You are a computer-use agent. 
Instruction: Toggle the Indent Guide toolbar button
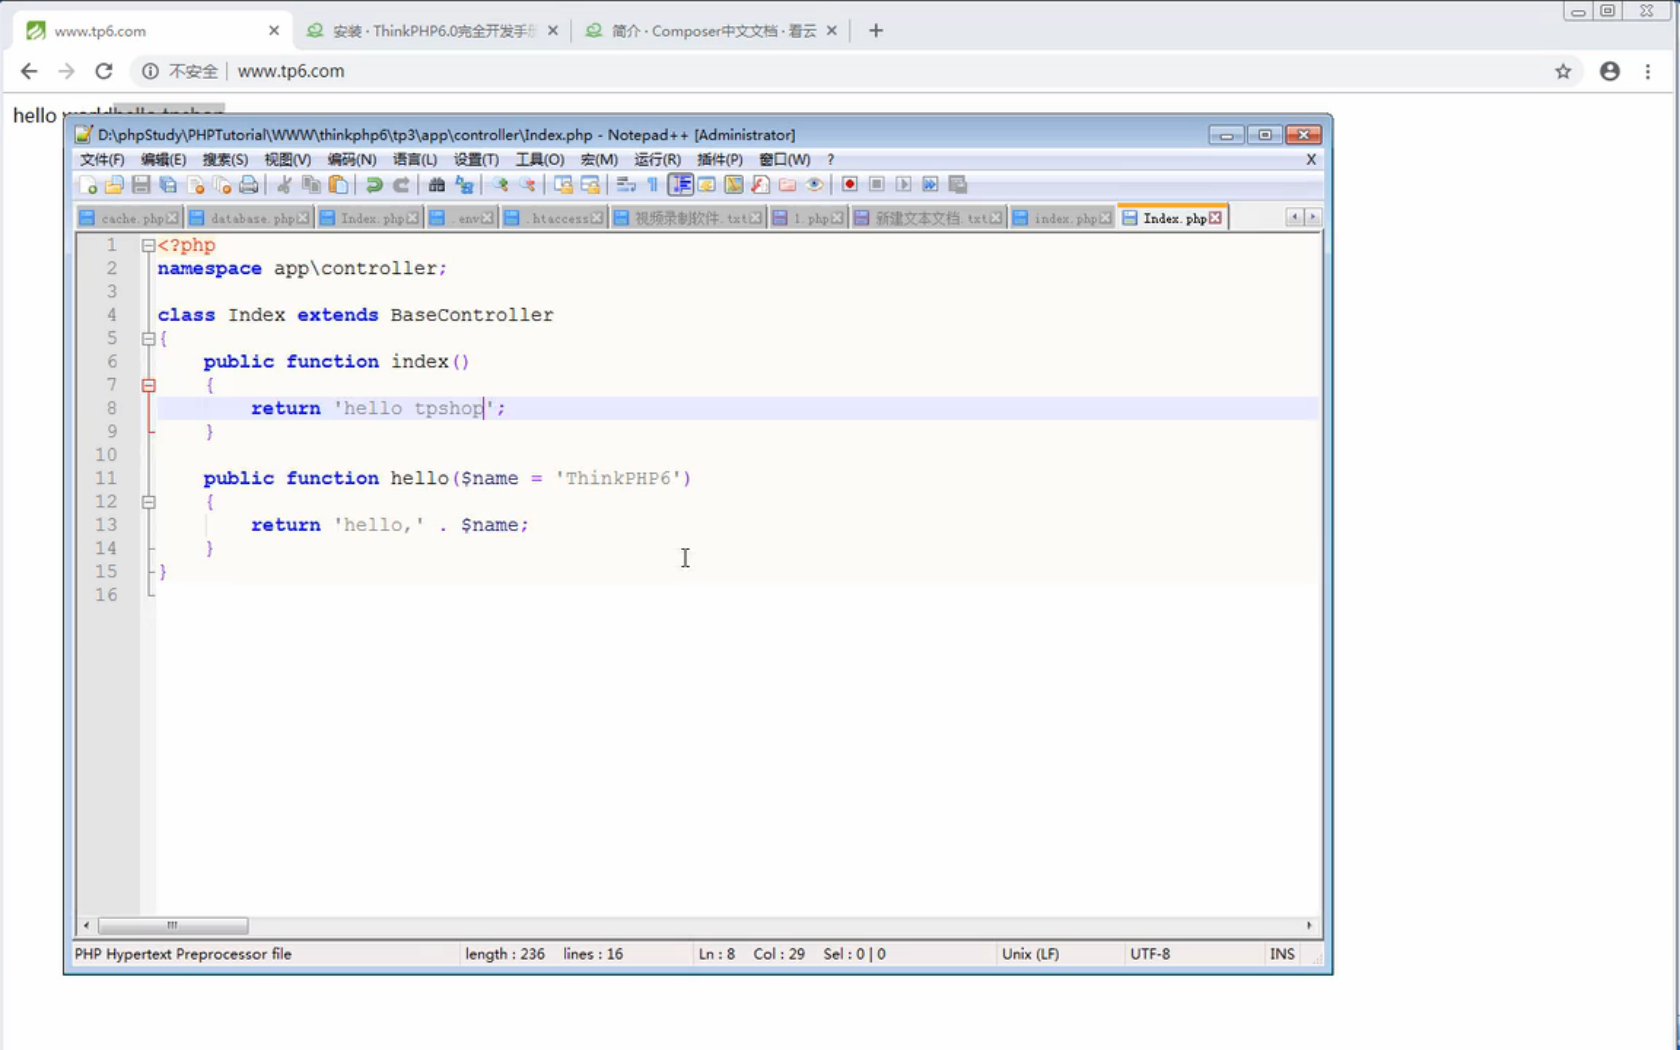coord(681,185)
